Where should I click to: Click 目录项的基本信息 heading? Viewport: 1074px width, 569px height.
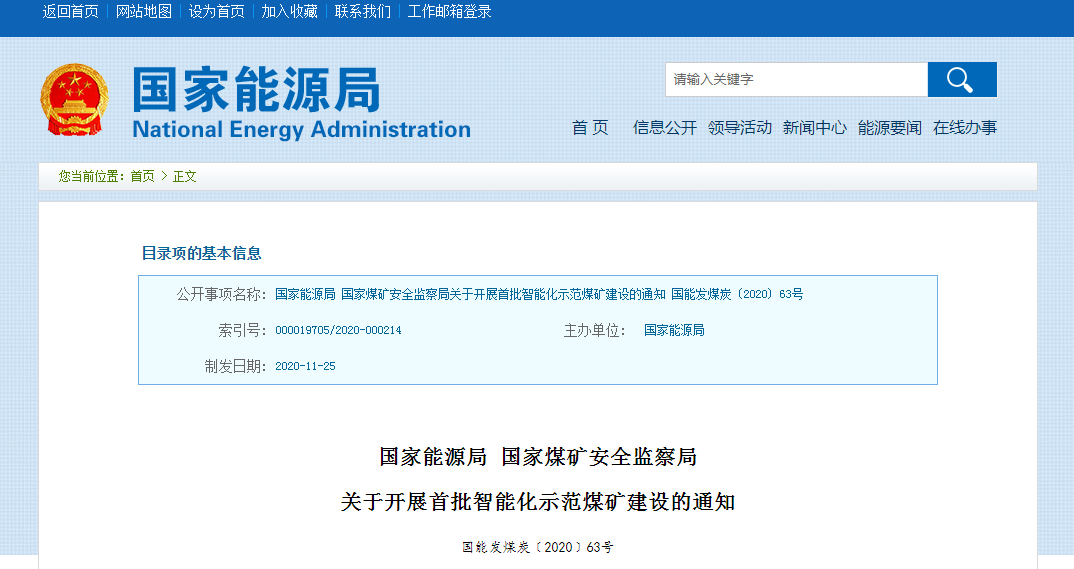click(201, 253)
